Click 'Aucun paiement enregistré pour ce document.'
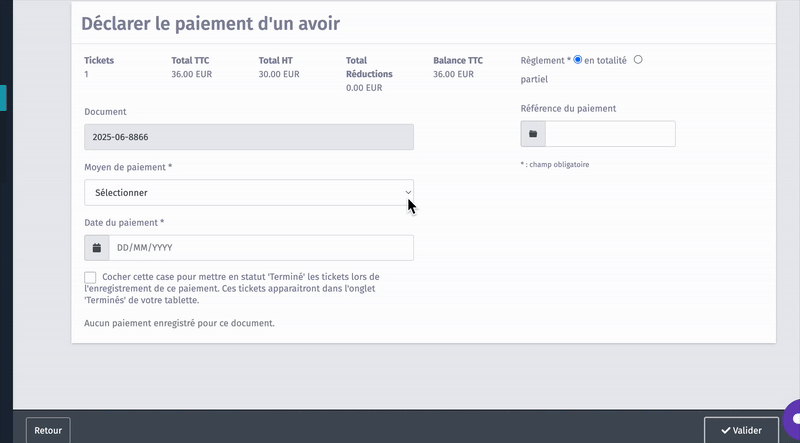The width and height of the screenshot is (800, 443). click(179, 323)
